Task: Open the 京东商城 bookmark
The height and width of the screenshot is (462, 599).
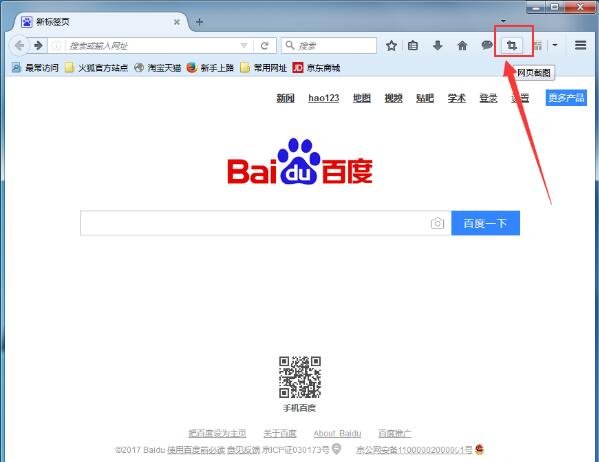Action: 316,68
